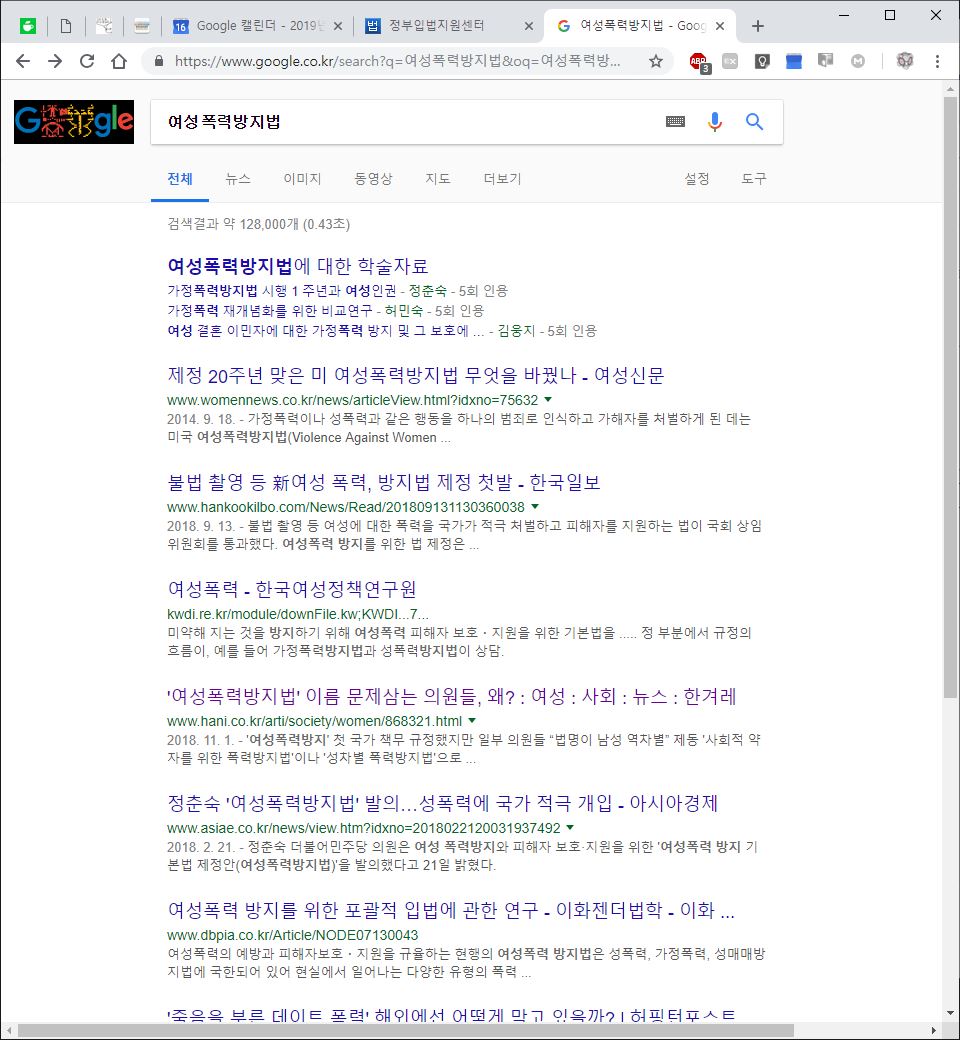960x1040 pixels.
Task: Open the 한국여성정책연구원 여성폭력 result
Action: click(x=292, y=589)
